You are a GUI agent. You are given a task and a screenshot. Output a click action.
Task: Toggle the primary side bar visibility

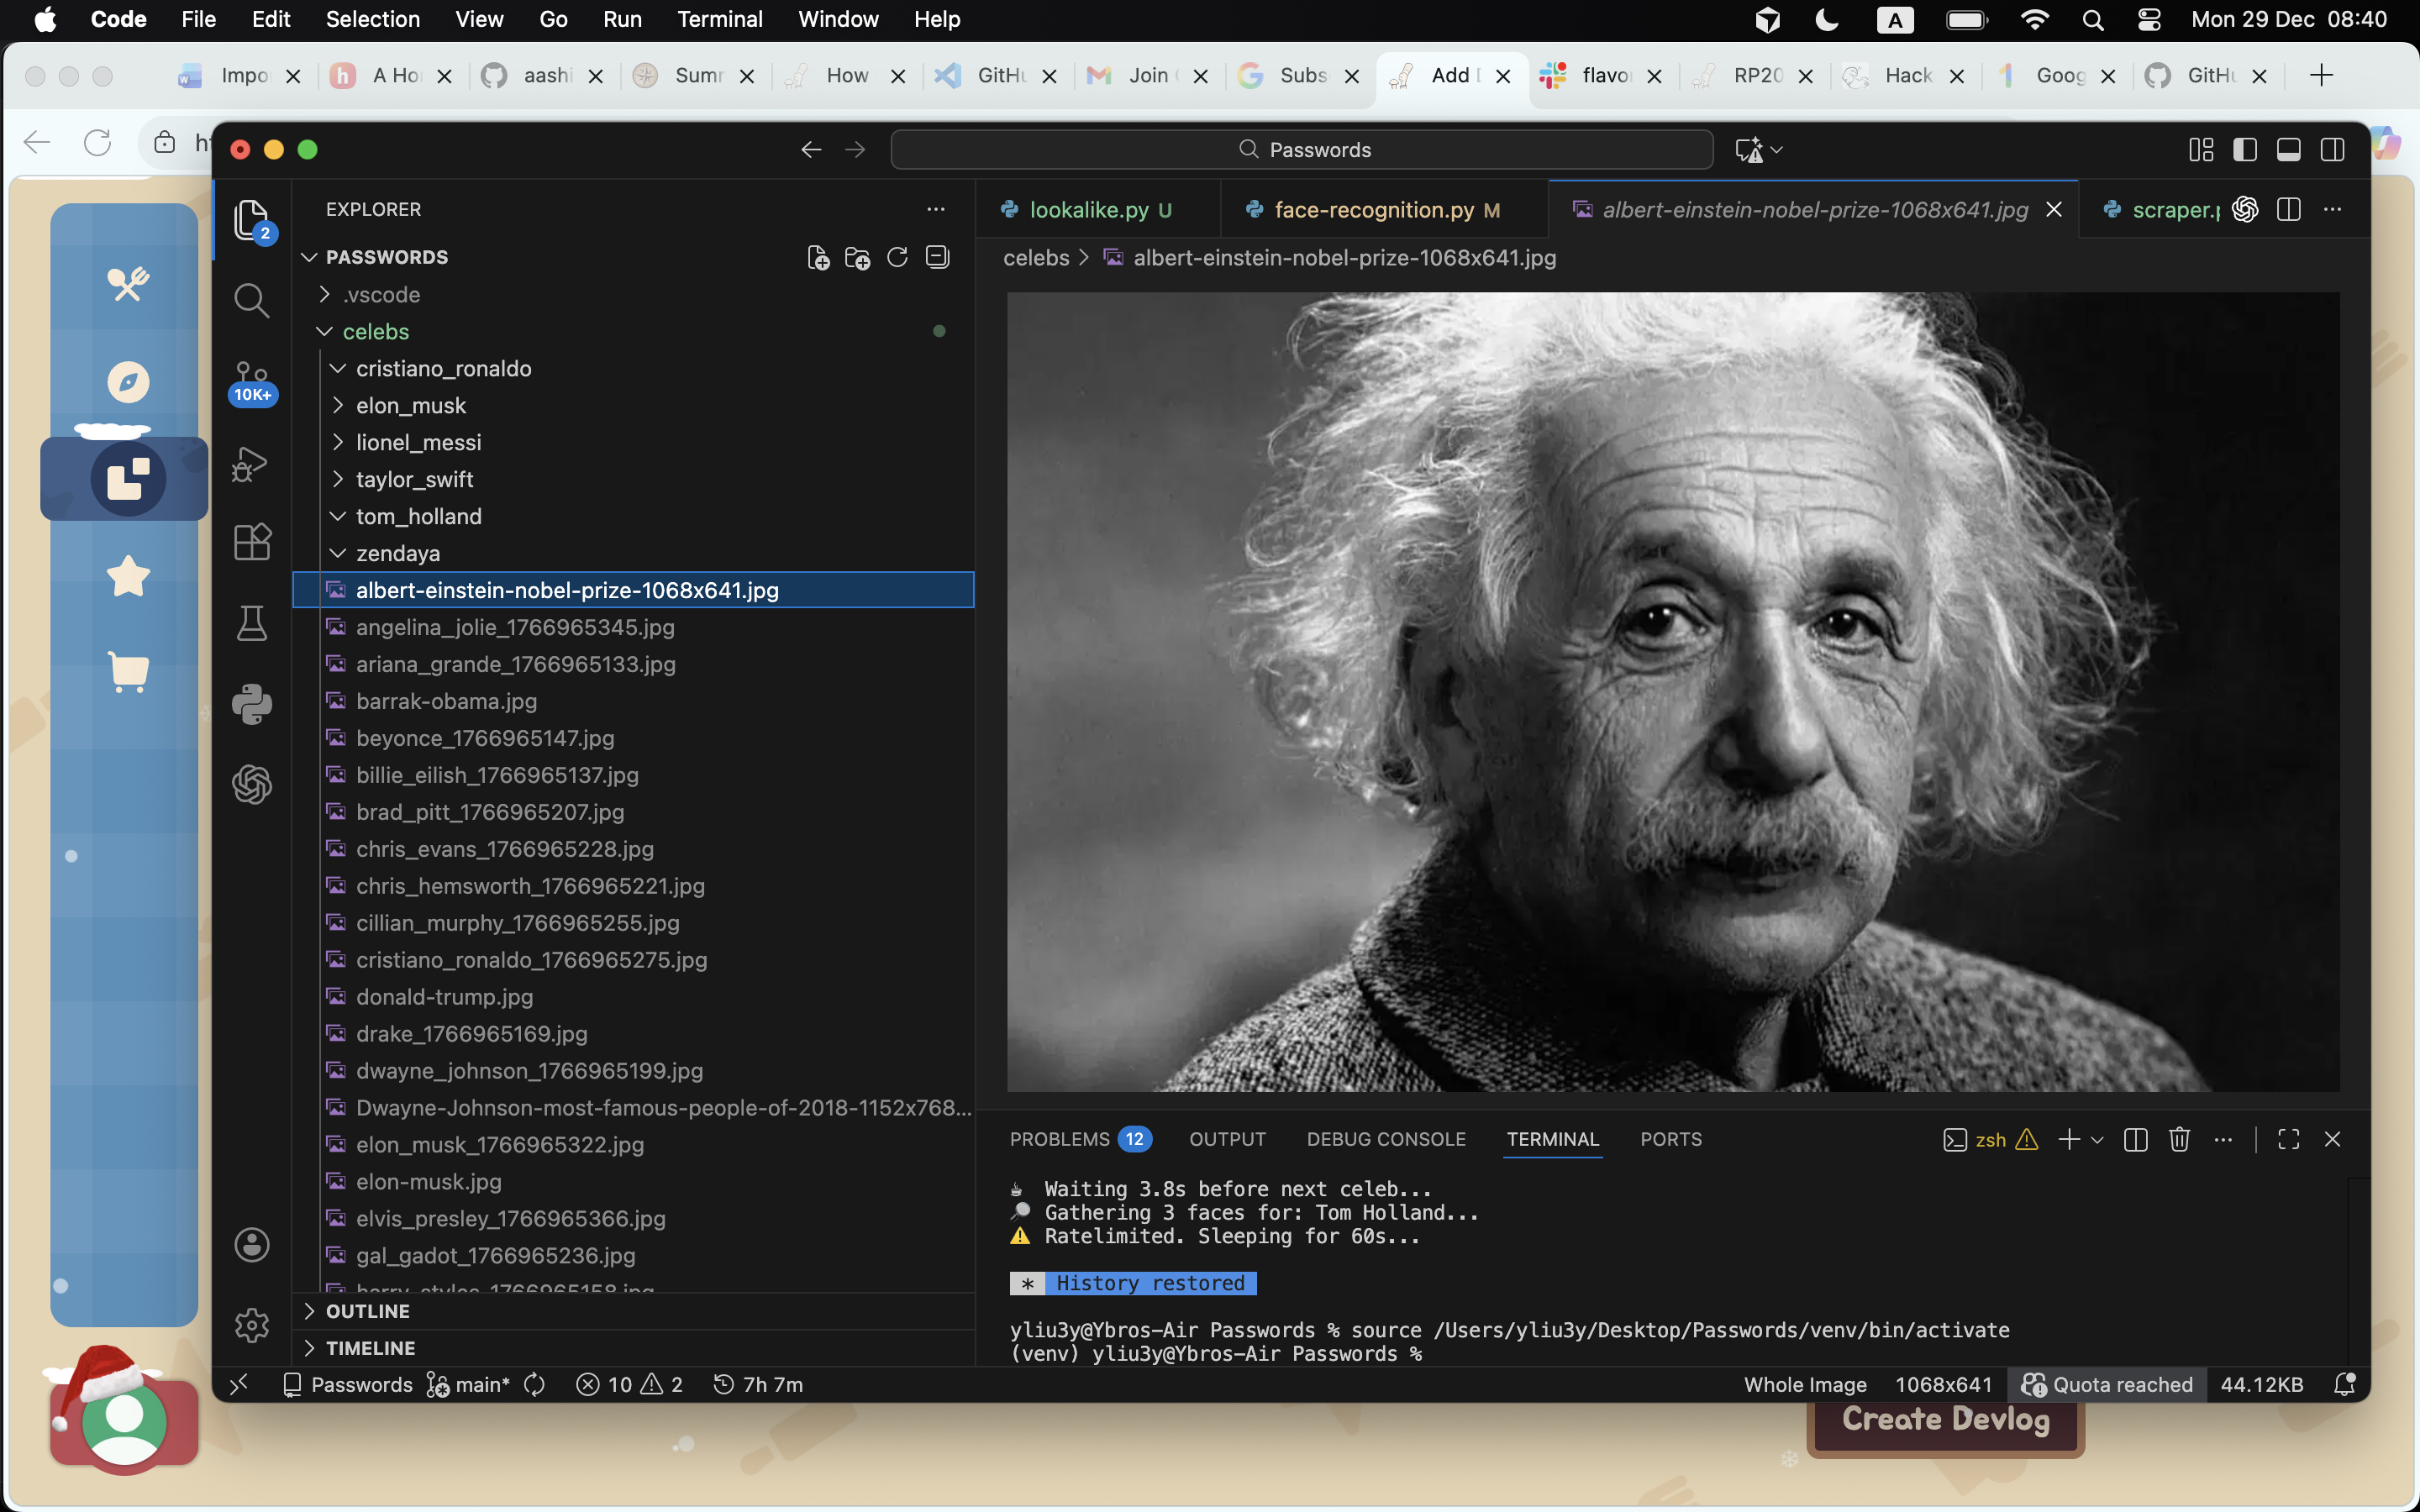pyautogui.click(x=2245, y=150)
